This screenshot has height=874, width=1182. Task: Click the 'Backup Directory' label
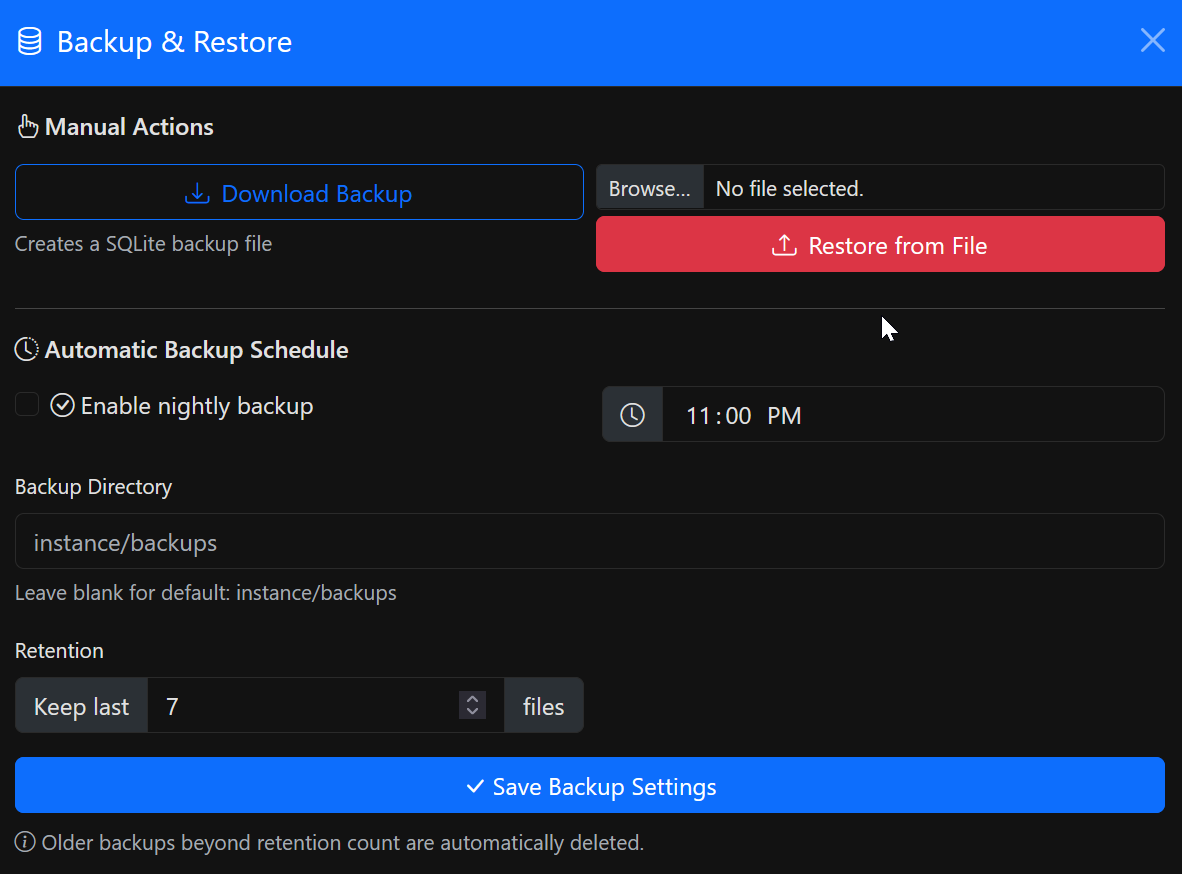93,486
